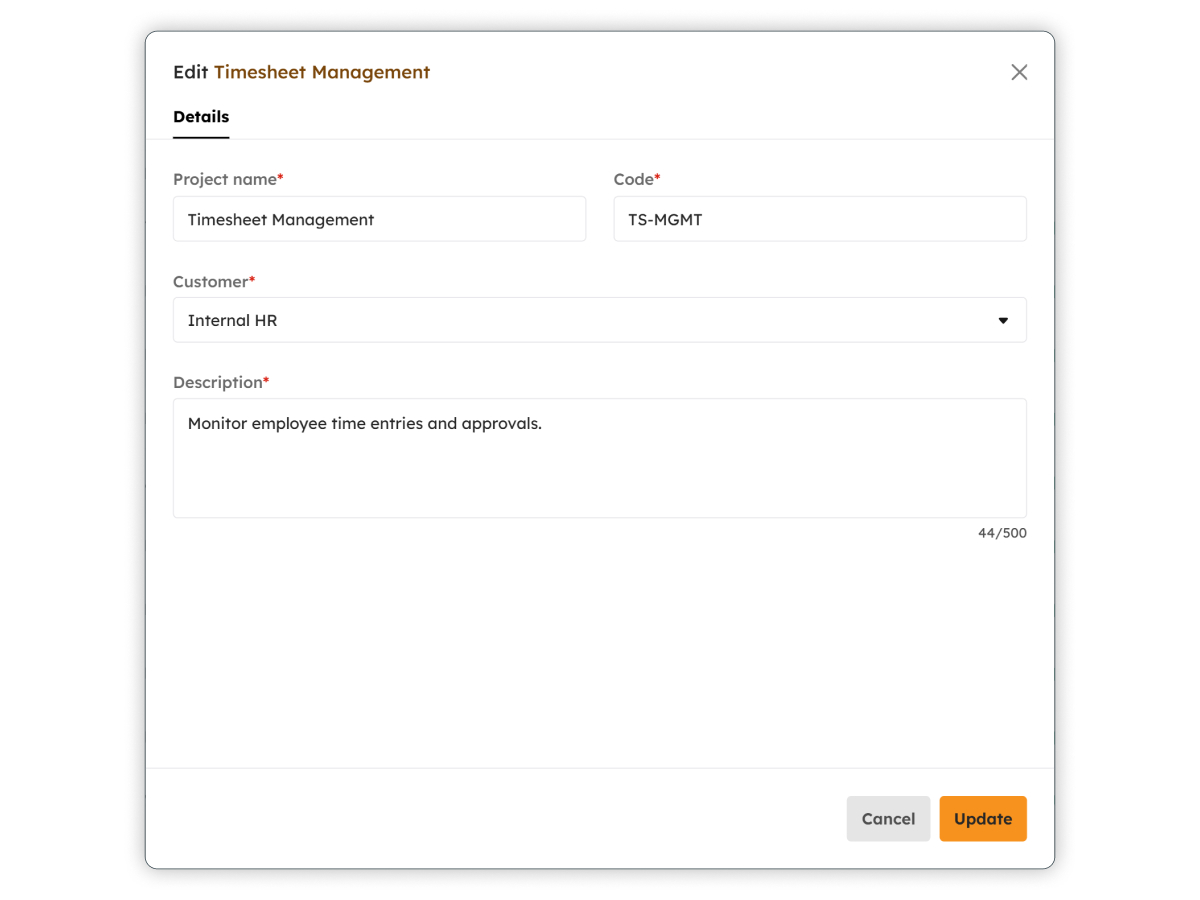This screenshot has height=900, width=1200.
Task: Click into the Code field containing TS-MGMT
Action: pyautogui.click(x=820, y=219)
